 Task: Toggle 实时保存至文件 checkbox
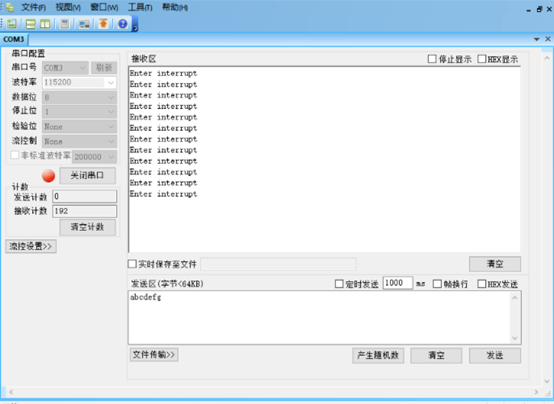pyautogui.click(x=132, y=264)
